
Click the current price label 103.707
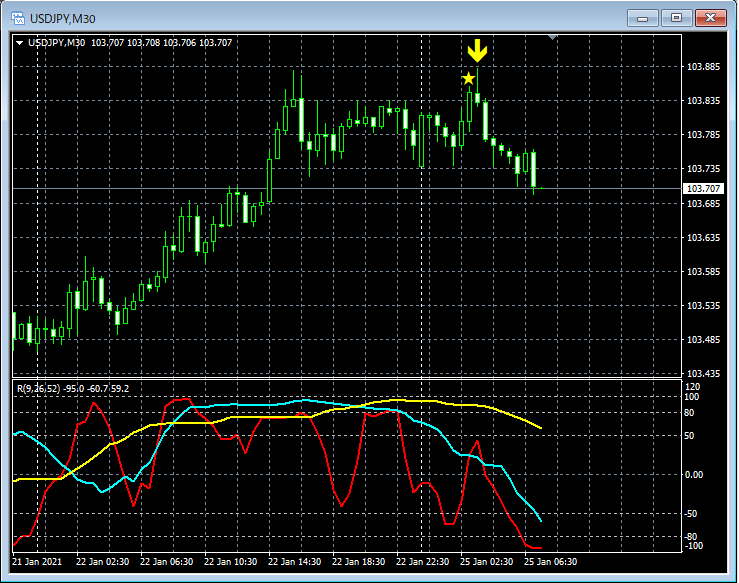coord(703,189)
